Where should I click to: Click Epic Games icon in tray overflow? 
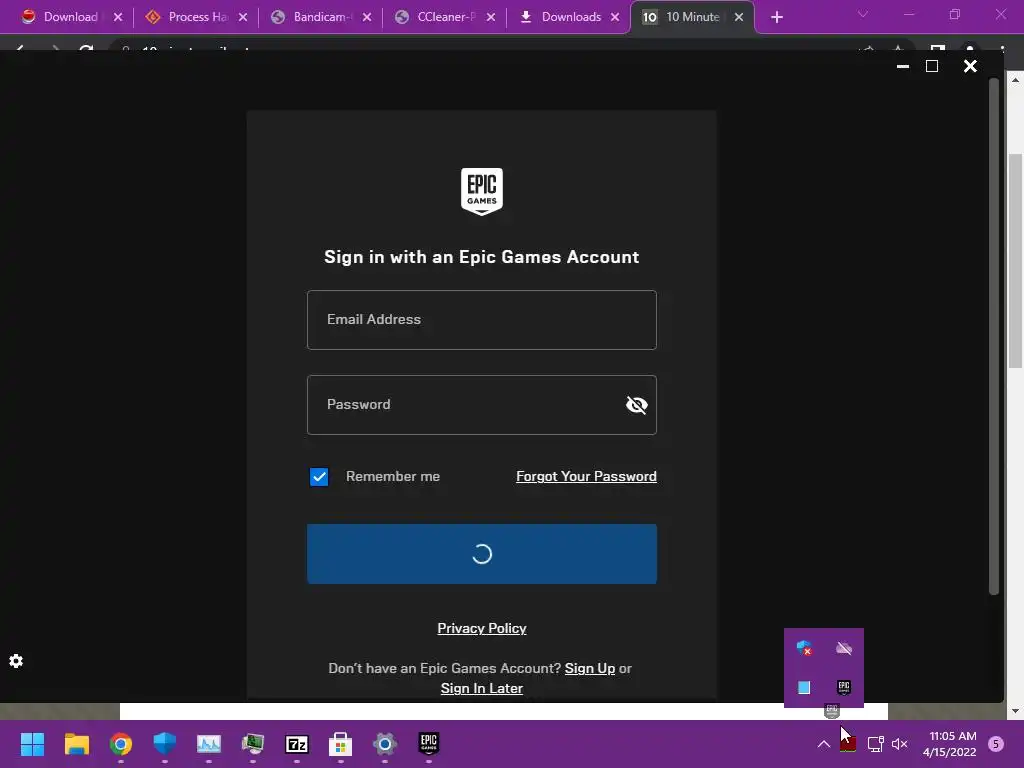[x=844, y=687]
